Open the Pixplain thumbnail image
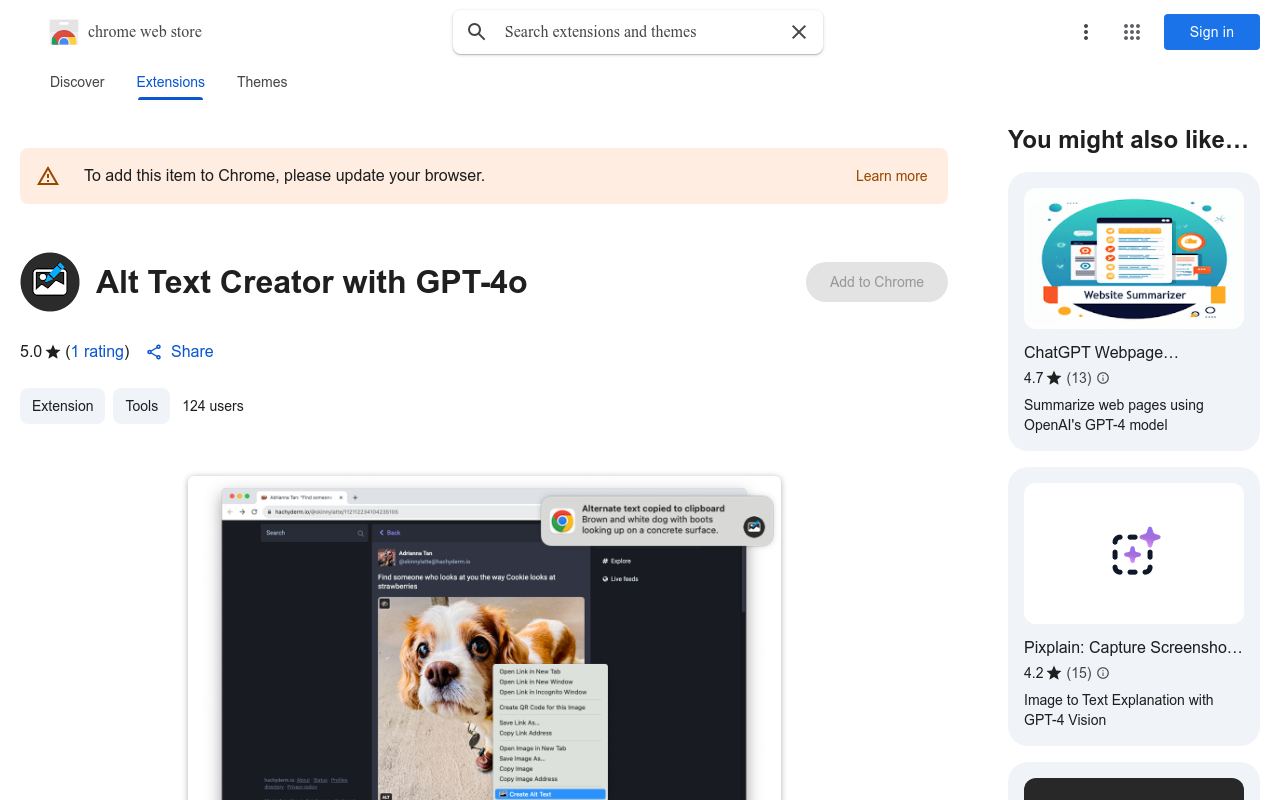Image resolution: width=1280 pixels, height=800 pixels. coord(1134,554)
